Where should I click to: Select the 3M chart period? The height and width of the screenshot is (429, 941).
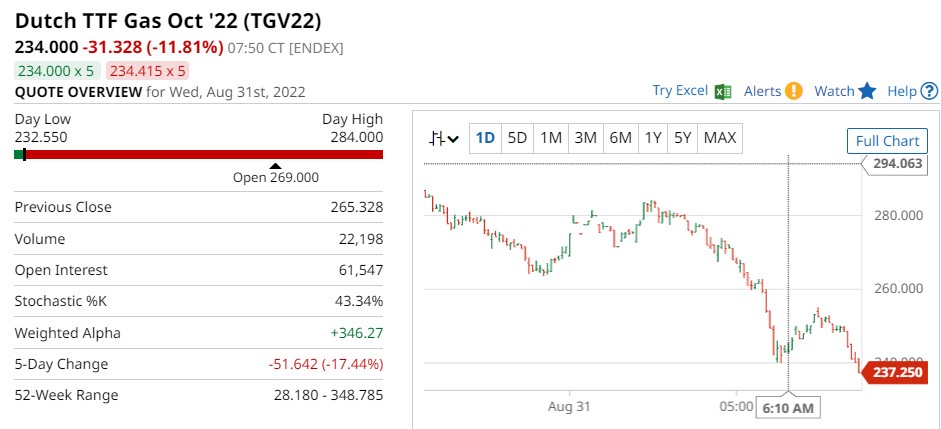585,138
